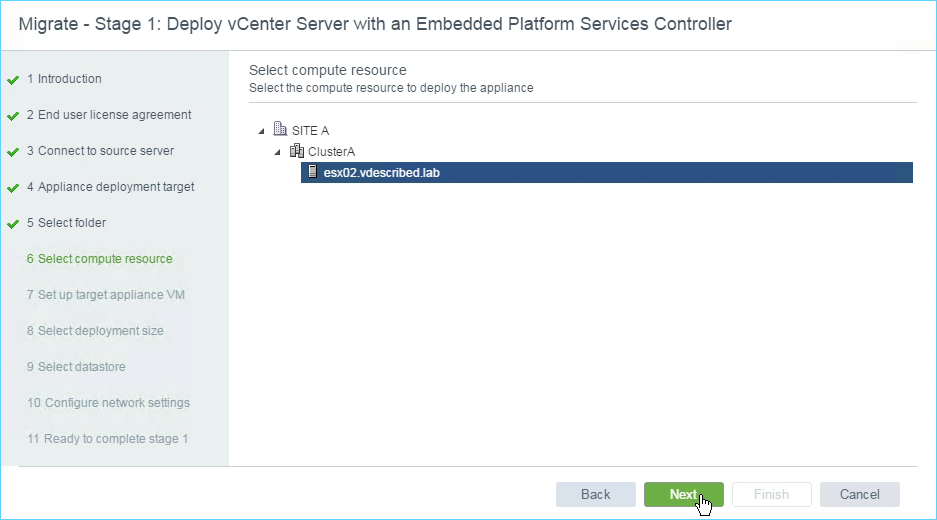937x520 pixels.
Task: Return to step 5 Select folder
Action: (66, 222)
